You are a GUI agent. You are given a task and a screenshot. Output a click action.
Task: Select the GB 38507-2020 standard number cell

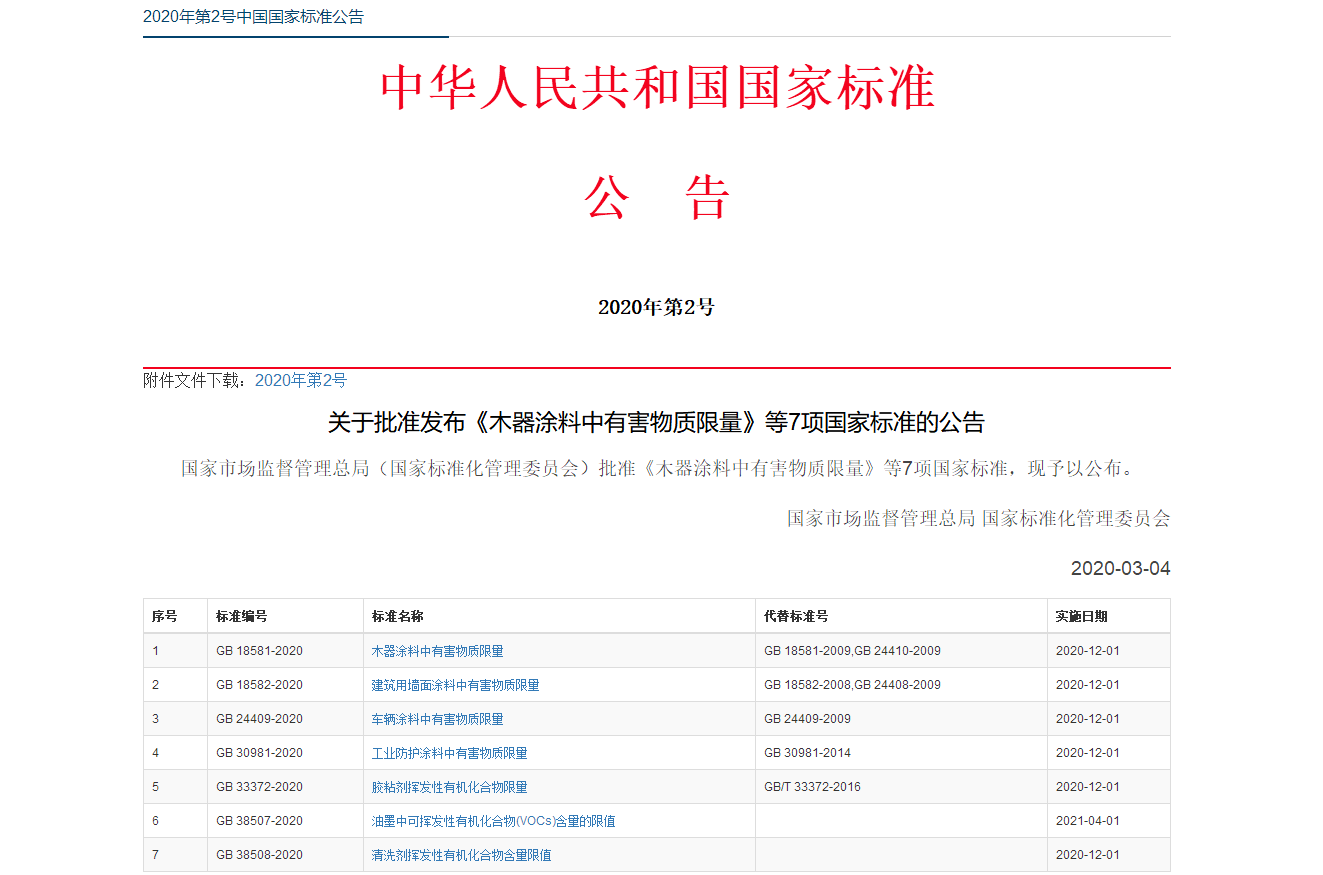click(259, 821)
